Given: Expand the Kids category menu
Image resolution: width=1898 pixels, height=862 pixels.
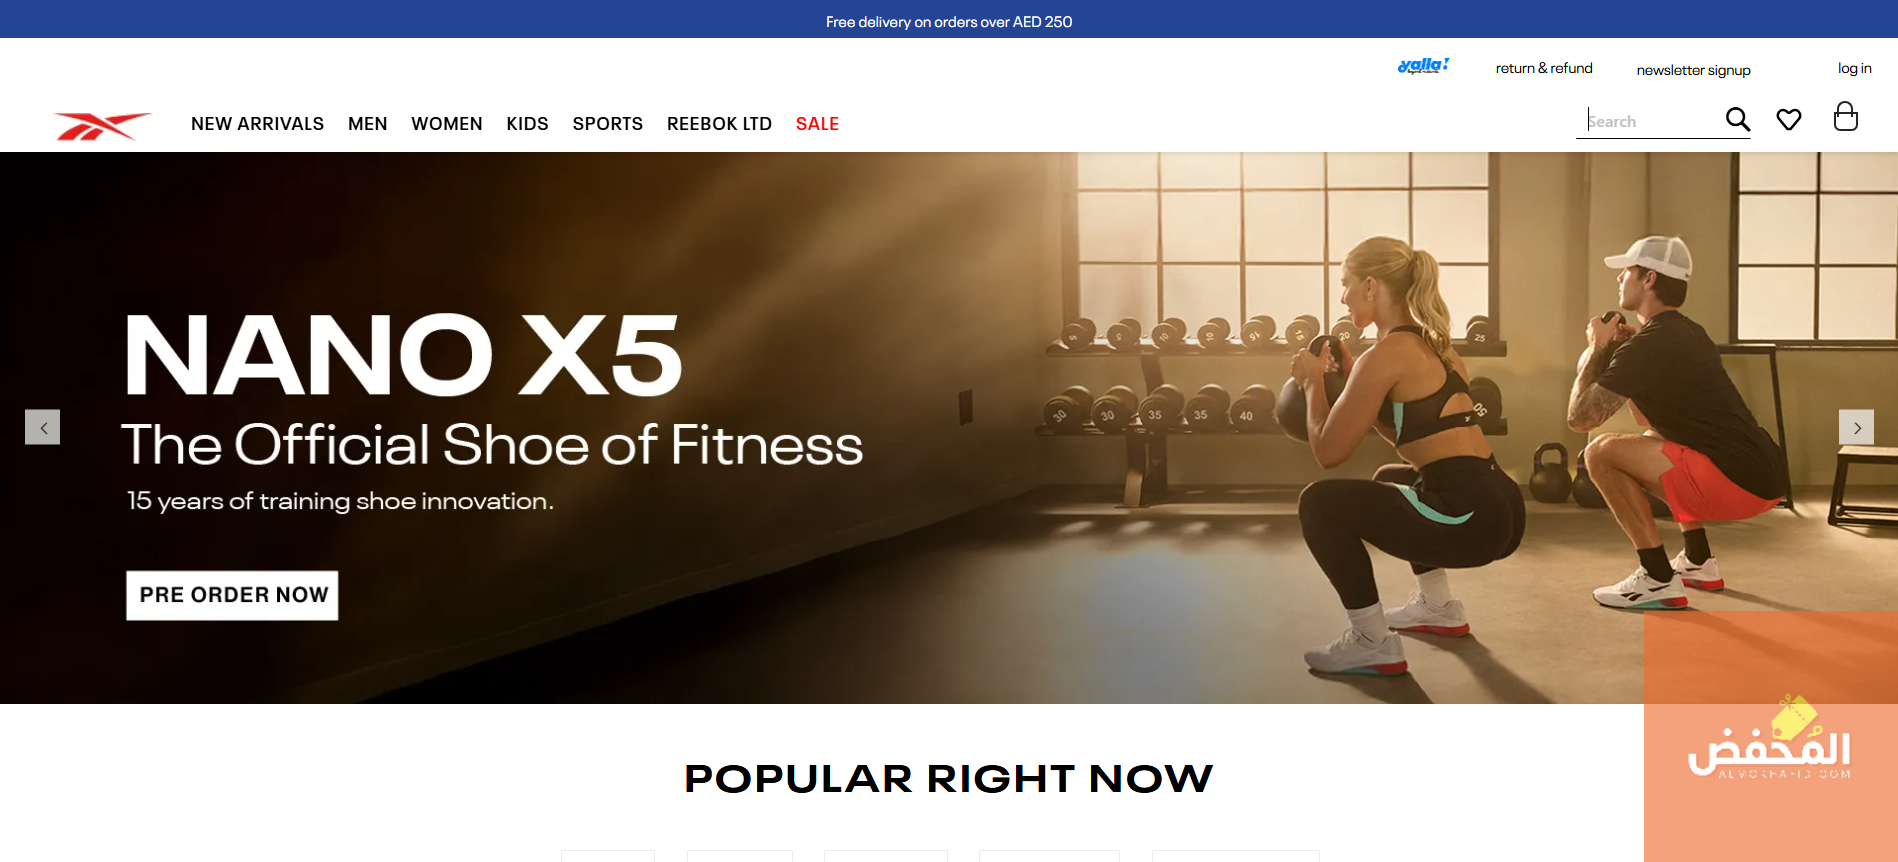Looking at the screenshot, I should coord(527,124).
